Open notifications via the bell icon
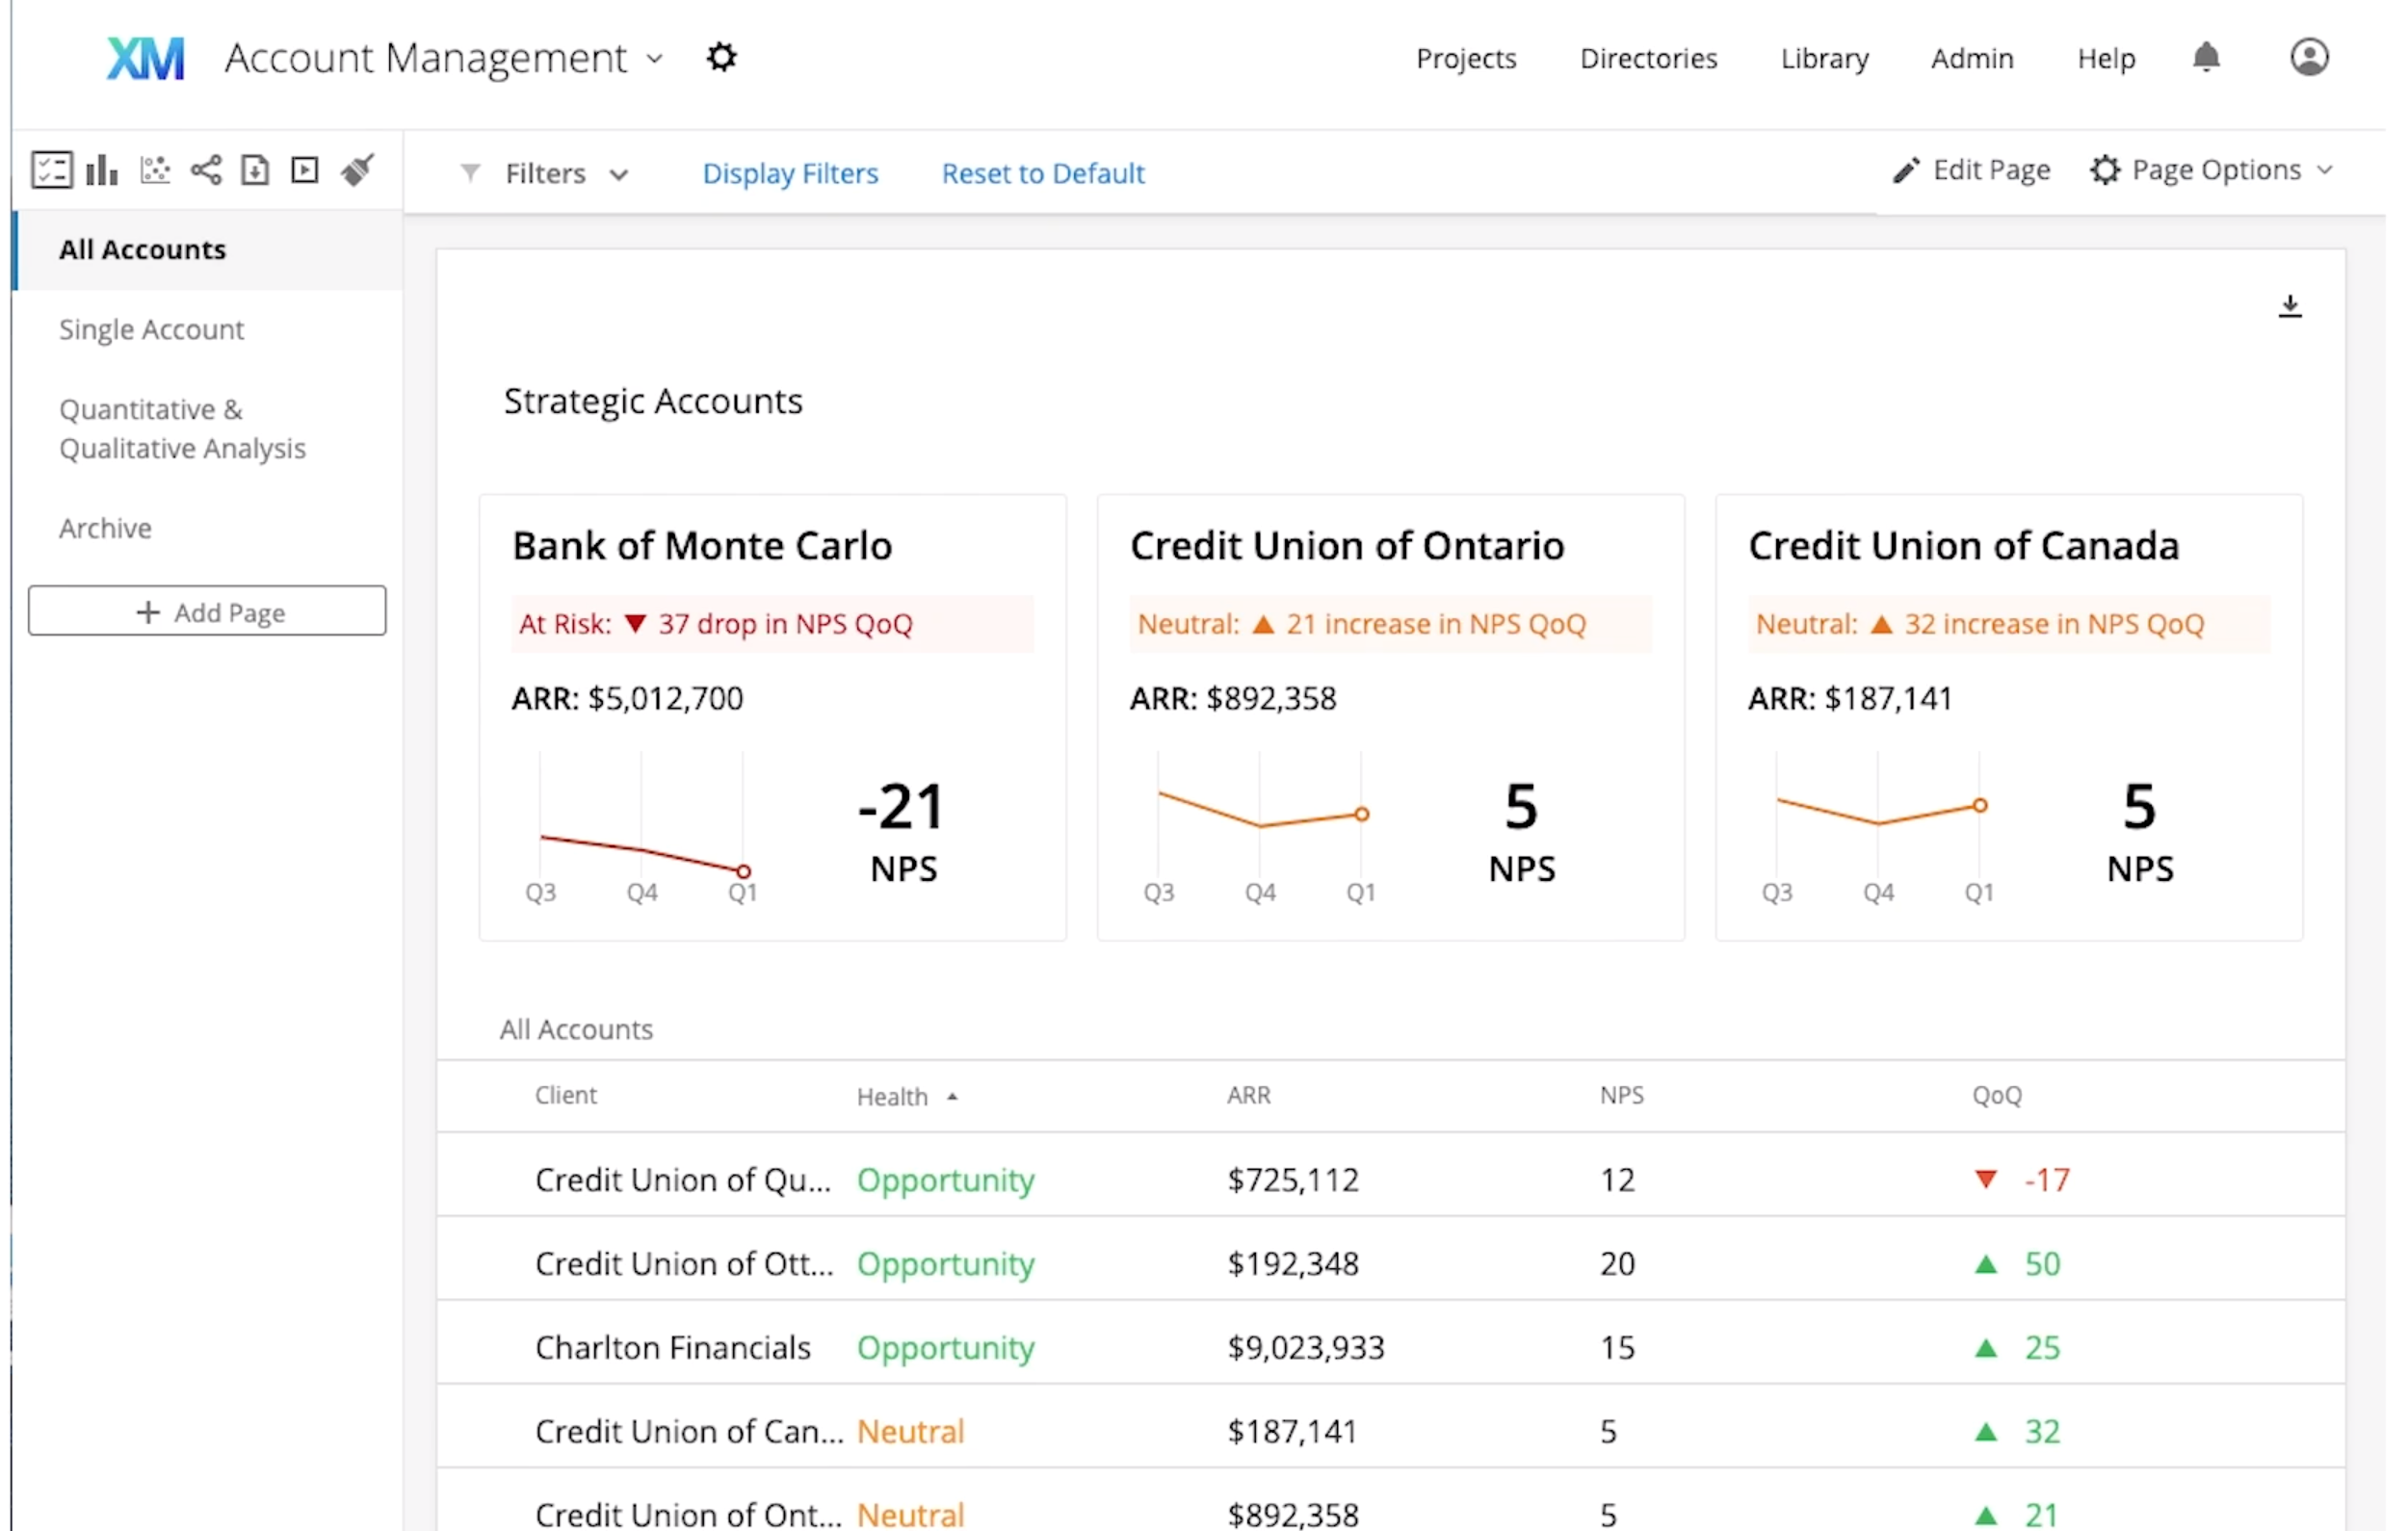This screenshot has height=1531, width=2408. point(2207,57)
